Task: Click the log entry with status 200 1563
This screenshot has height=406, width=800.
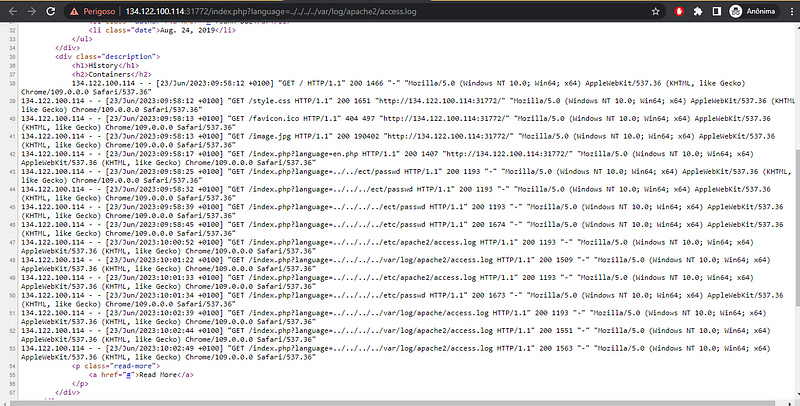Action: (395, 352)
